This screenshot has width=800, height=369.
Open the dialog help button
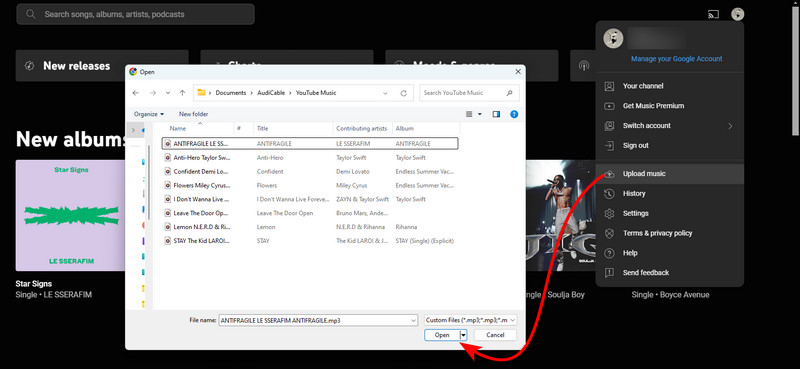pos(514,114)
